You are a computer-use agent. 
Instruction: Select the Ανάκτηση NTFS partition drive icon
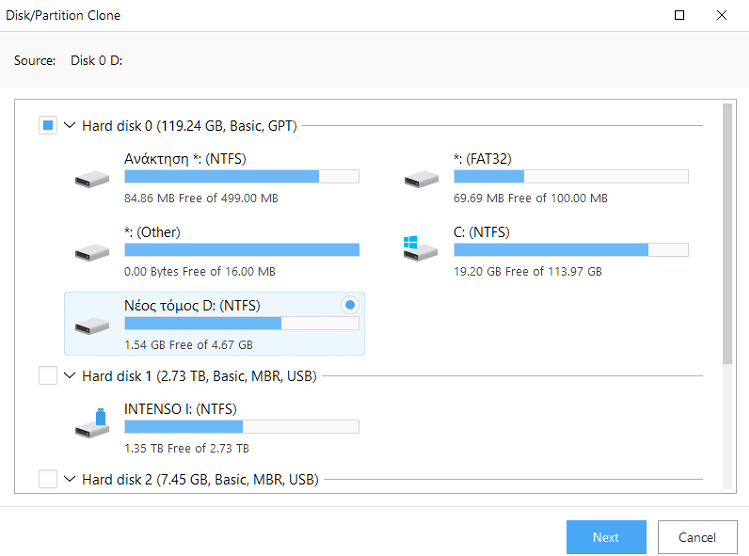[x=92, y=179]
